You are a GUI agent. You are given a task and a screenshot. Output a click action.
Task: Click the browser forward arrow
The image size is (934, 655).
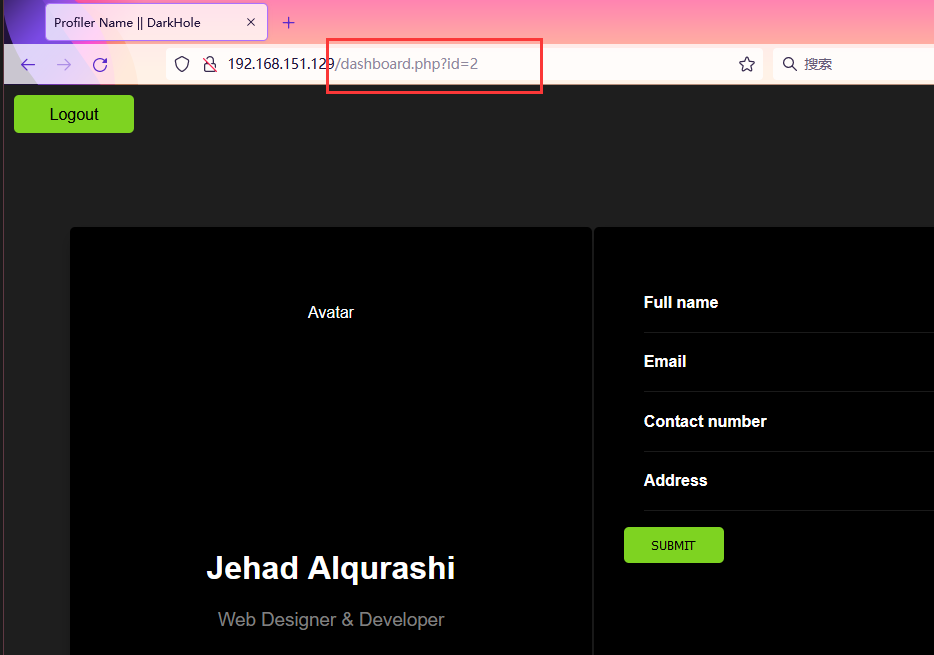pyautogui.click(x=64, y=64)
